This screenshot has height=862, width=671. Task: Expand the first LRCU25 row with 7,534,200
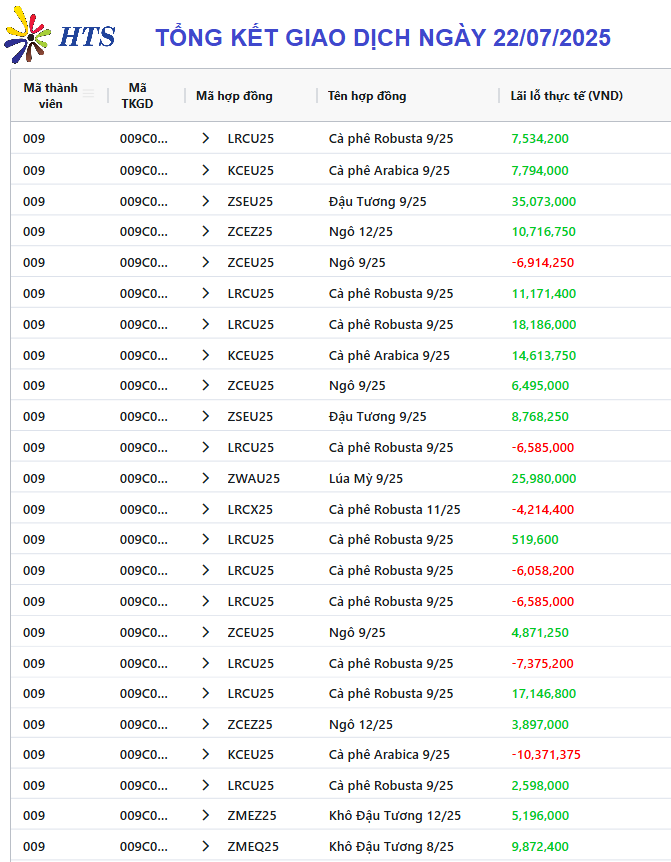pyautogui.click(x=206, y=138)
